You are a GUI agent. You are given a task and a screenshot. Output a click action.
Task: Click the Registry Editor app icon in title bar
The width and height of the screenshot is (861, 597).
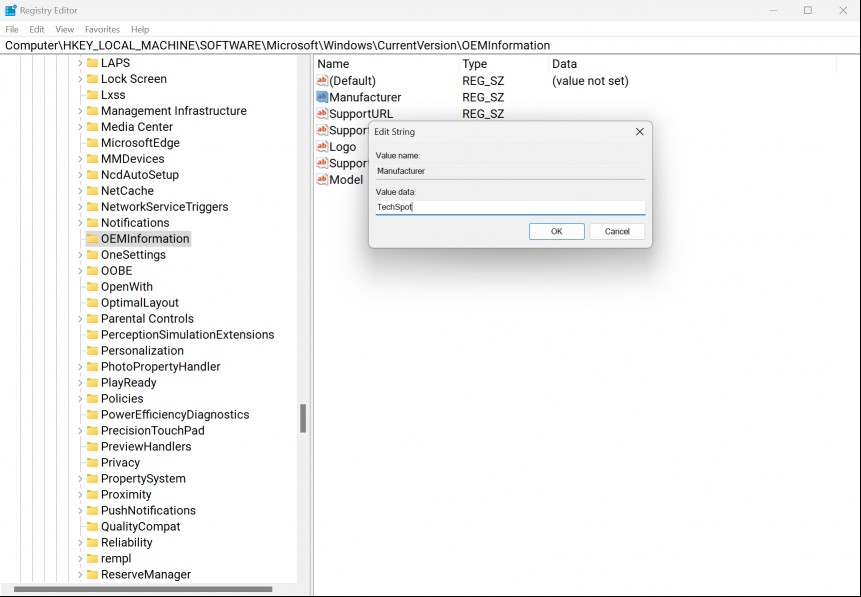(x=10, y=10)
